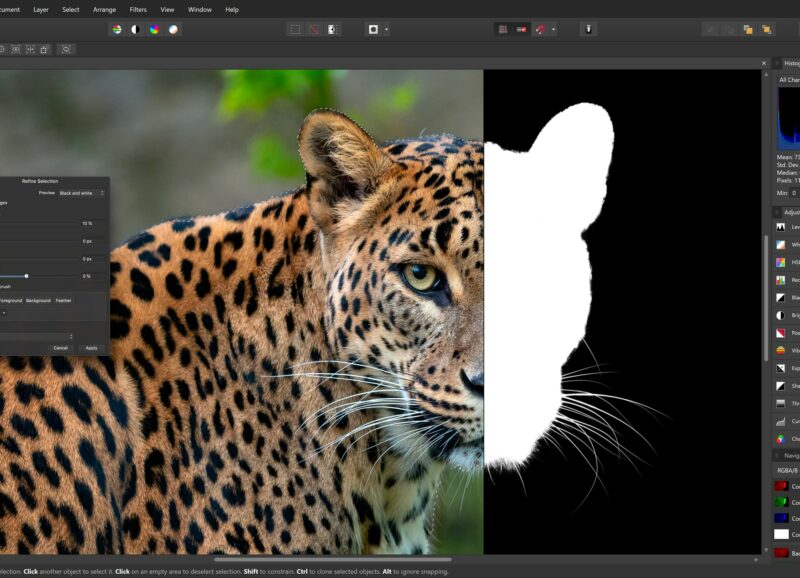Viewport: 800px width, 578px height.
Task: Add a White Balance adjustment
Action: click(781, 245)
